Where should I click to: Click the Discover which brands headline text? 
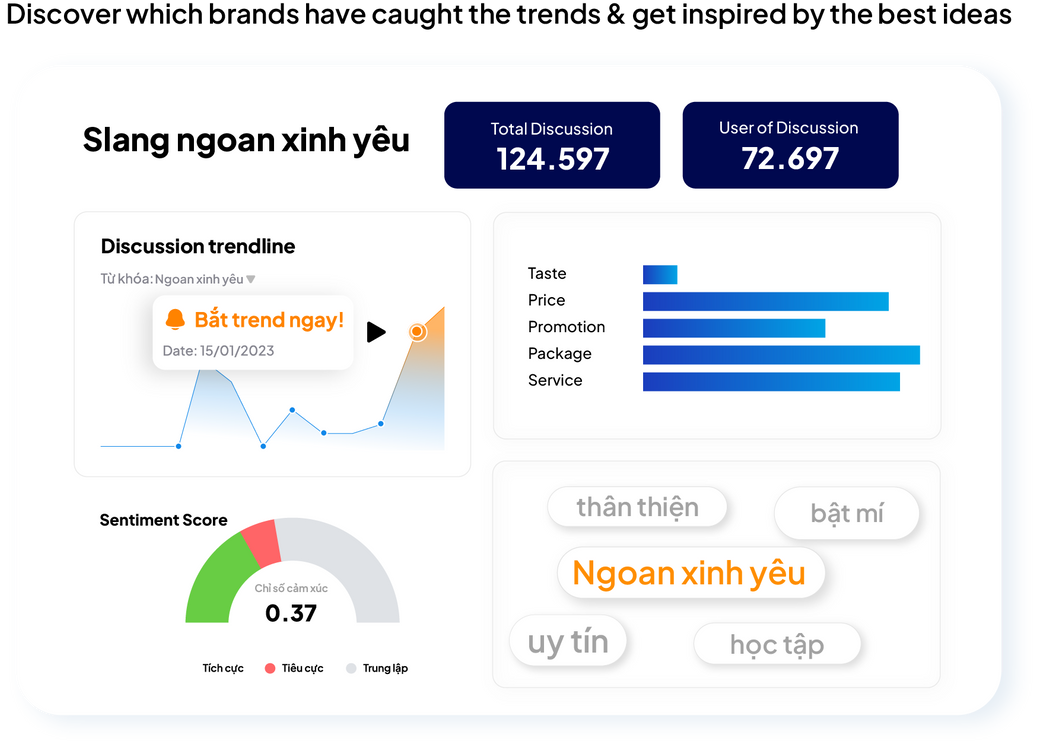(509, 15)
